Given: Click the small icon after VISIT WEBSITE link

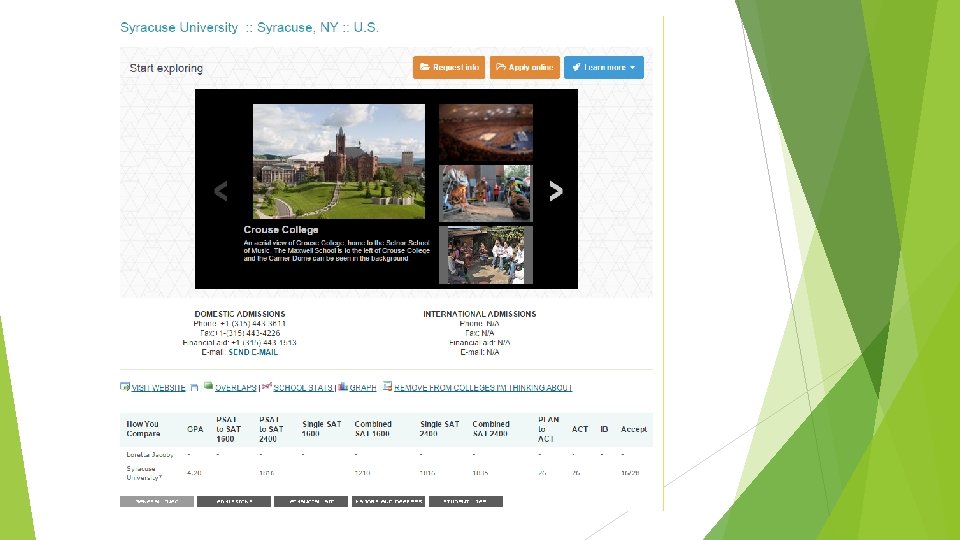Looking at the screenshot, I should (x=194, y=388).
